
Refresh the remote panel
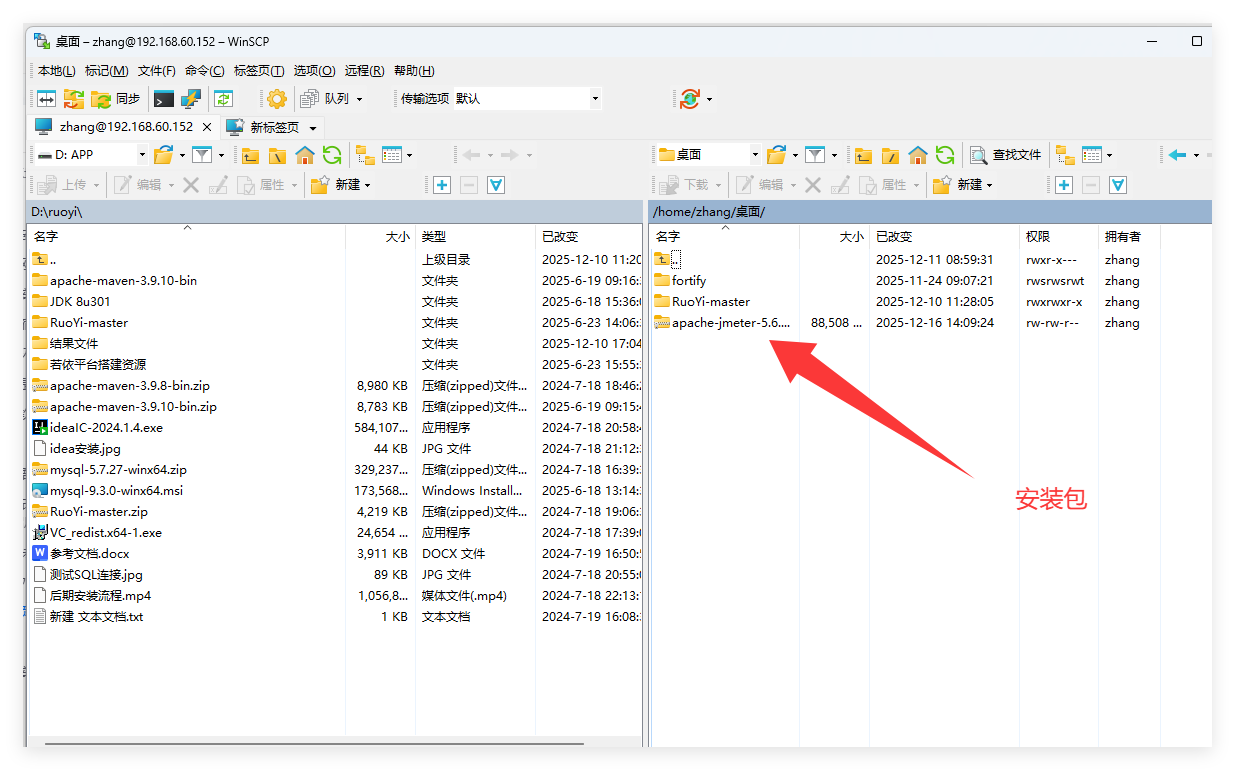click(944, 155)
